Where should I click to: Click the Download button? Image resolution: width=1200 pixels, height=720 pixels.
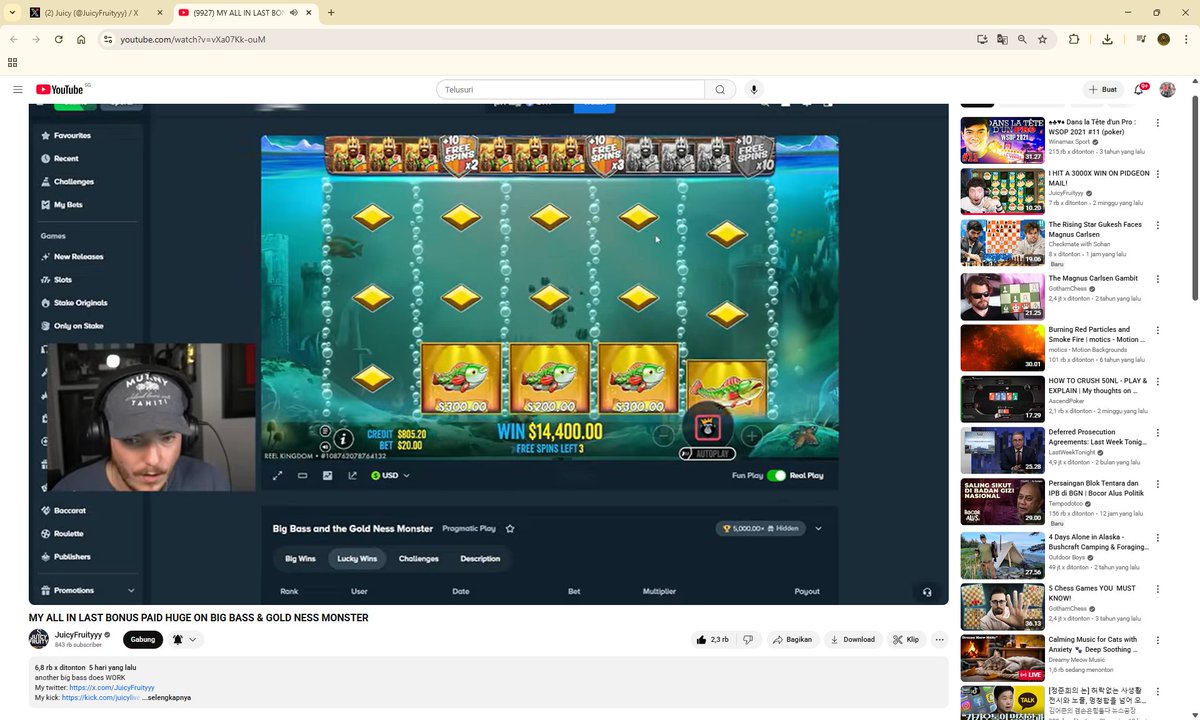coord(853,640)
